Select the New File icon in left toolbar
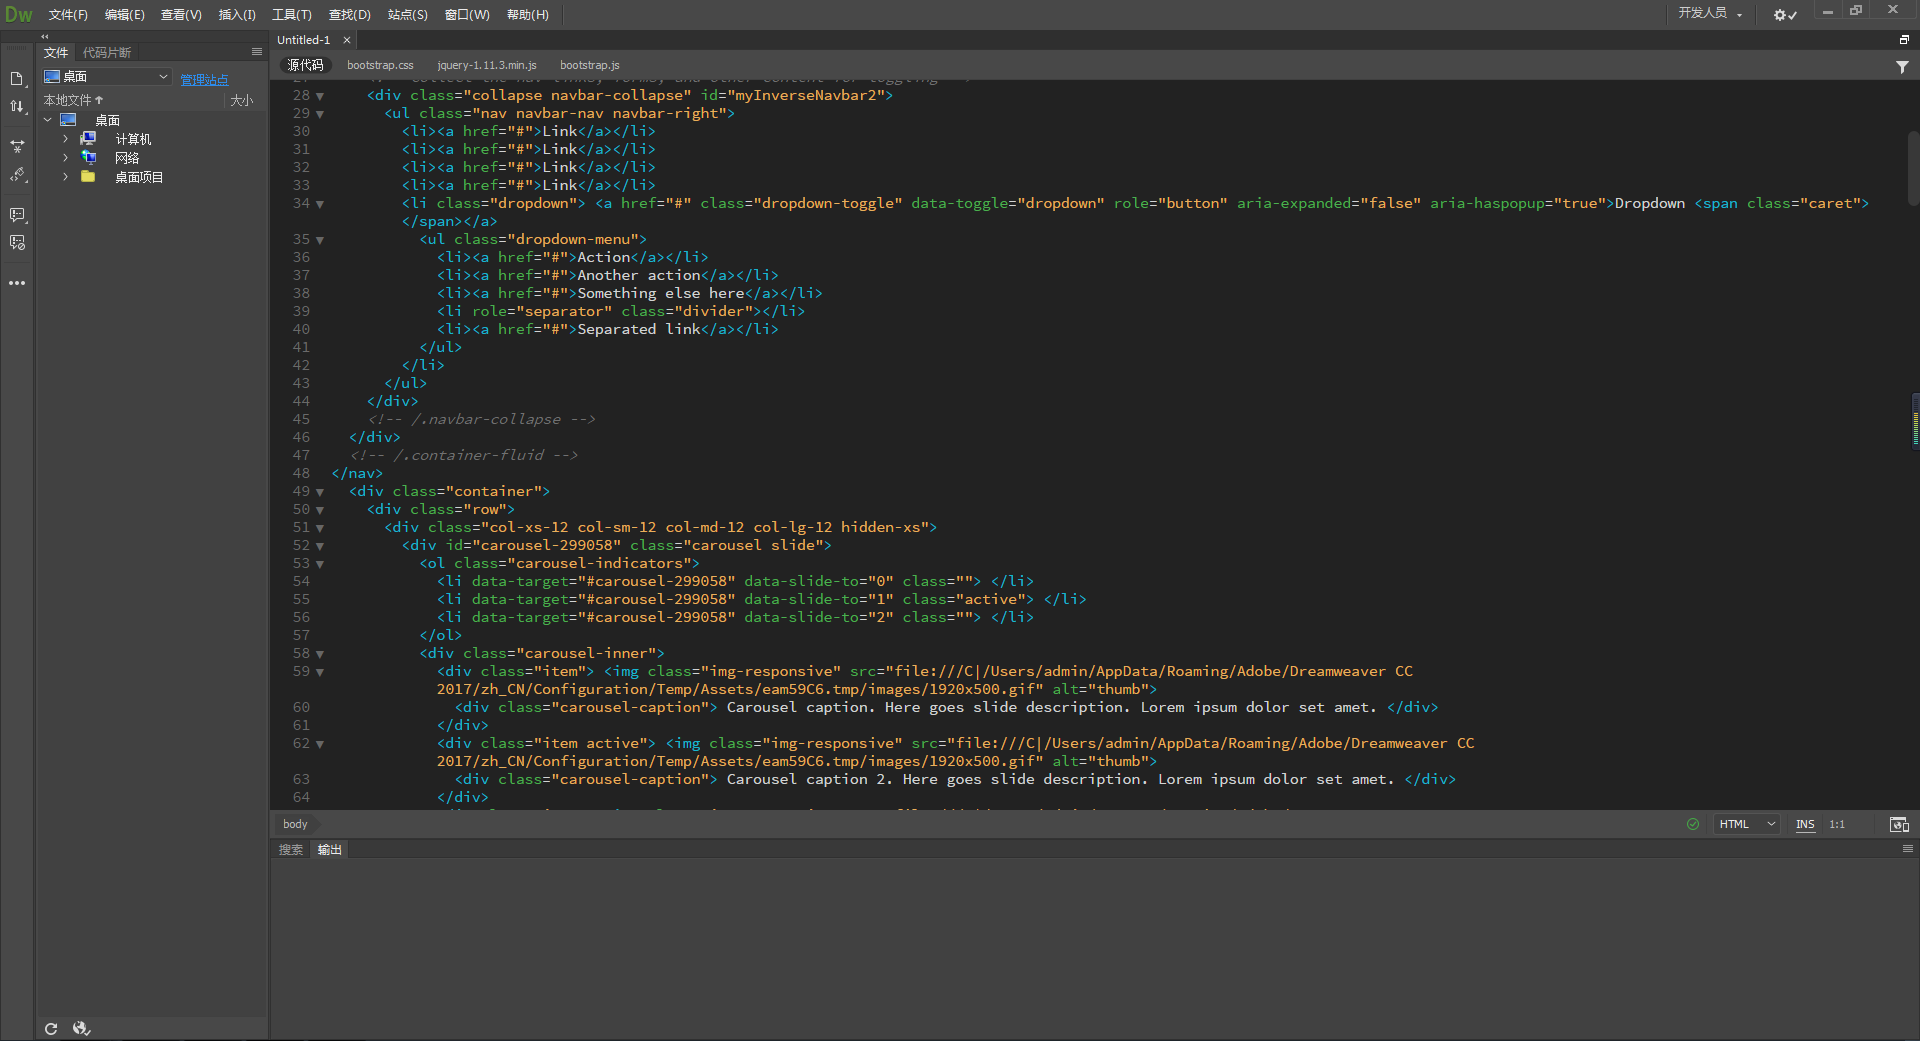Image resolution: width=1920 pixels, height=1041 pixels. click(x=16, y=78)
